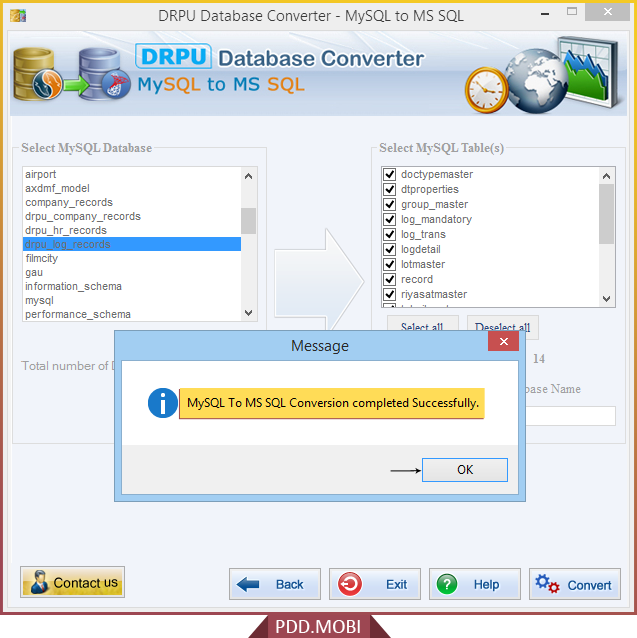Viewport: 637px width, 638px height.
Task: Uncheck the log_trans table checkbox
Action: (390, 234)
